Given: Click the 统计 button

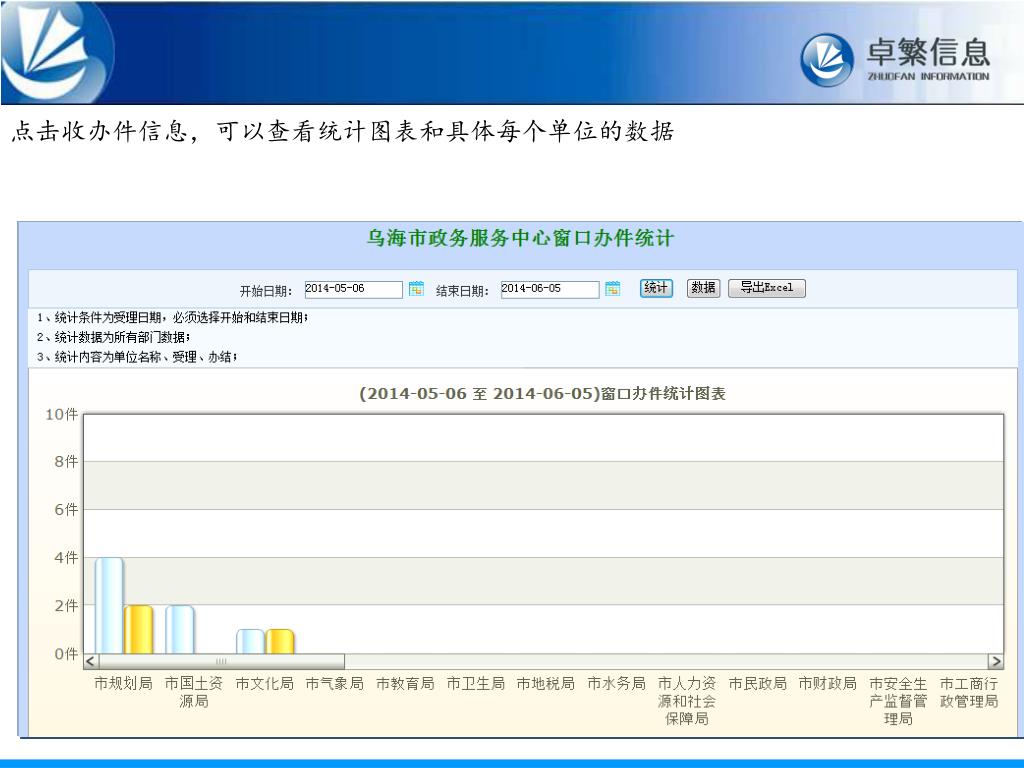Looking at the screenshot, I should point(656,288).
